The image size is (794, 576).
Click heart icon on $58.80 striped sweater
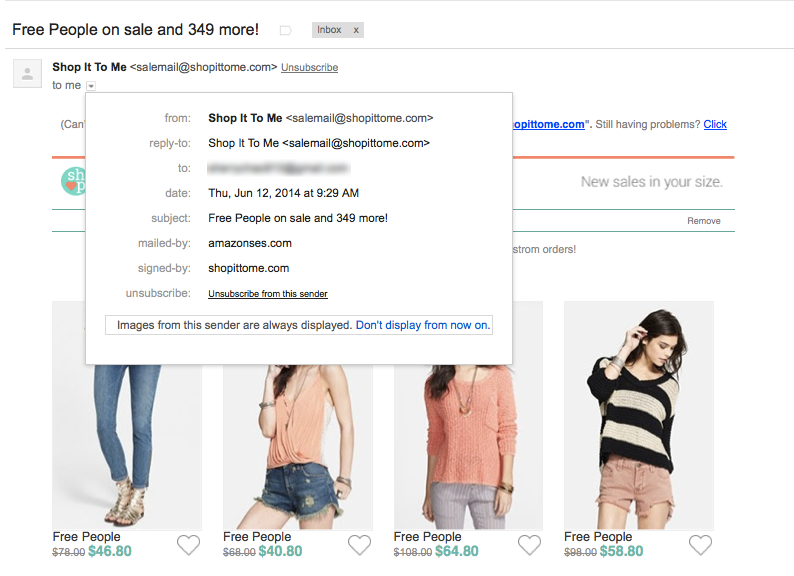pyautogui.click(x=700, y=545)
